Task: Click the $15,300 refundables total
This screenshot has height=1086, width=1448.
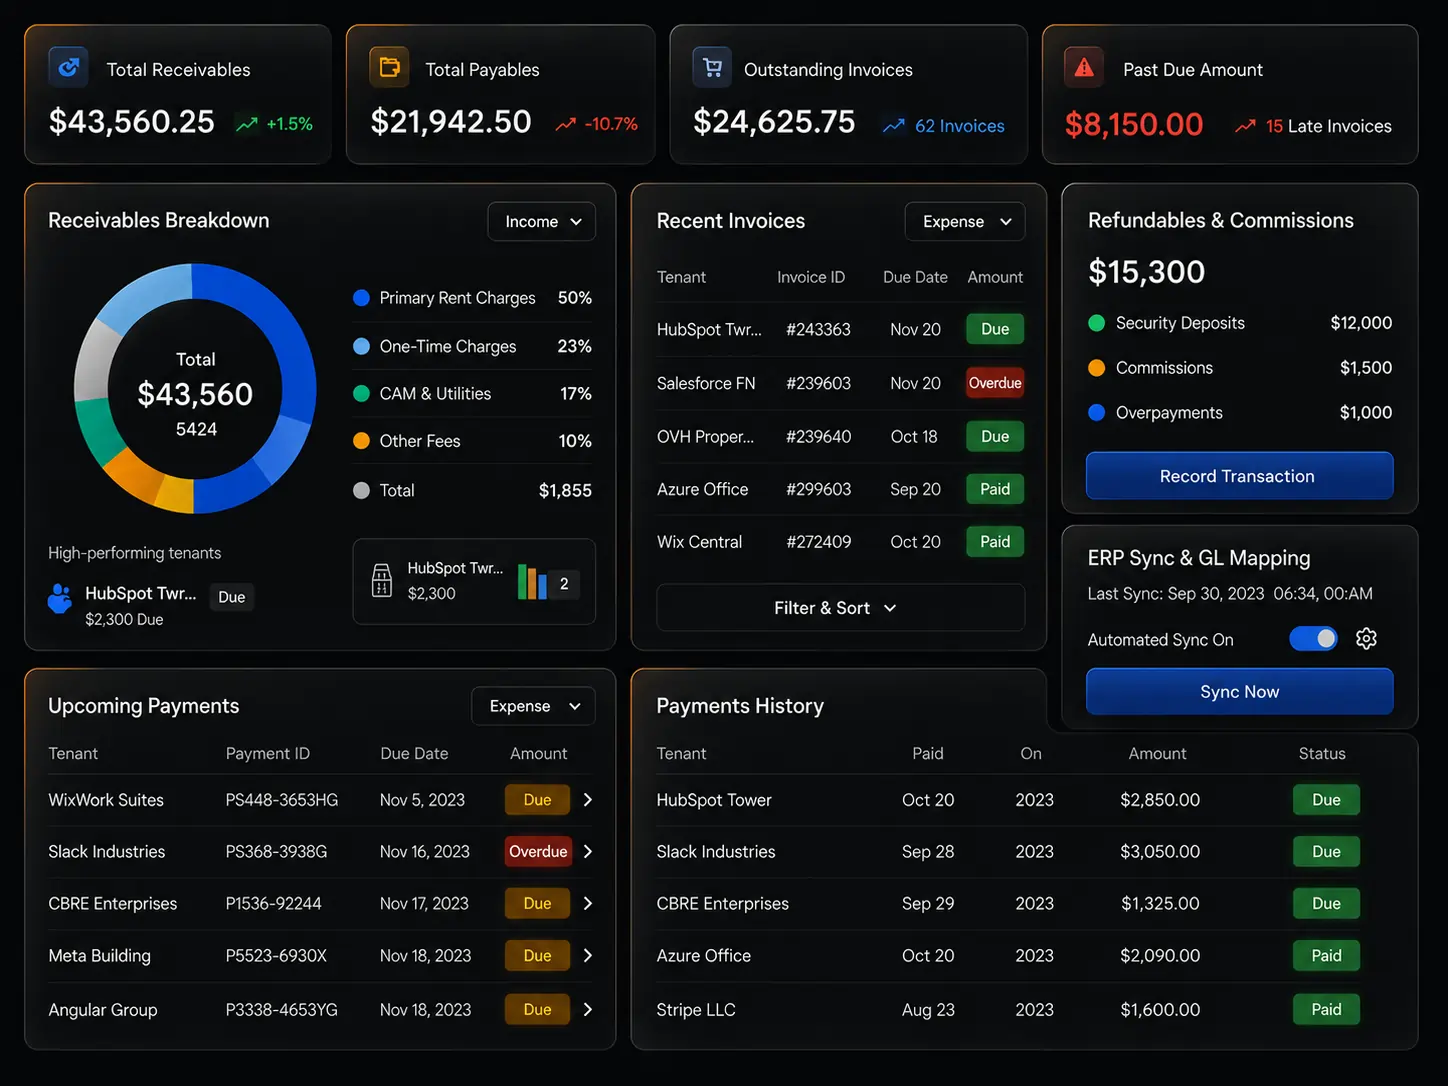Action: point(1147,272)
